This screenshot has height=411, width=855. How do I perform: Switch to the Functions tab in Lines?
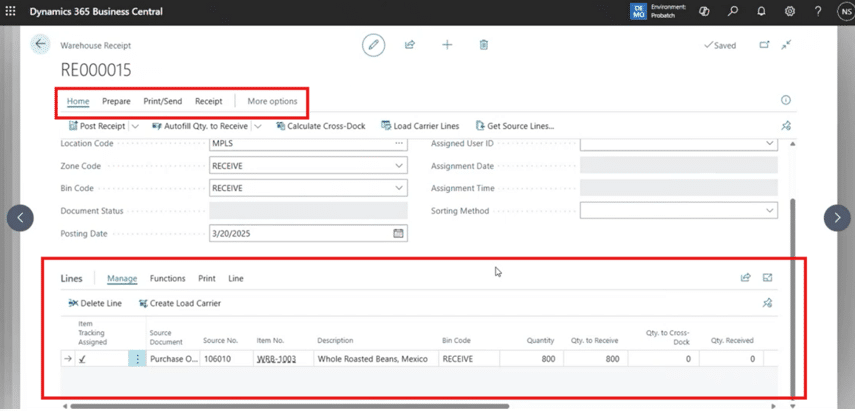(x=167, y=278)
